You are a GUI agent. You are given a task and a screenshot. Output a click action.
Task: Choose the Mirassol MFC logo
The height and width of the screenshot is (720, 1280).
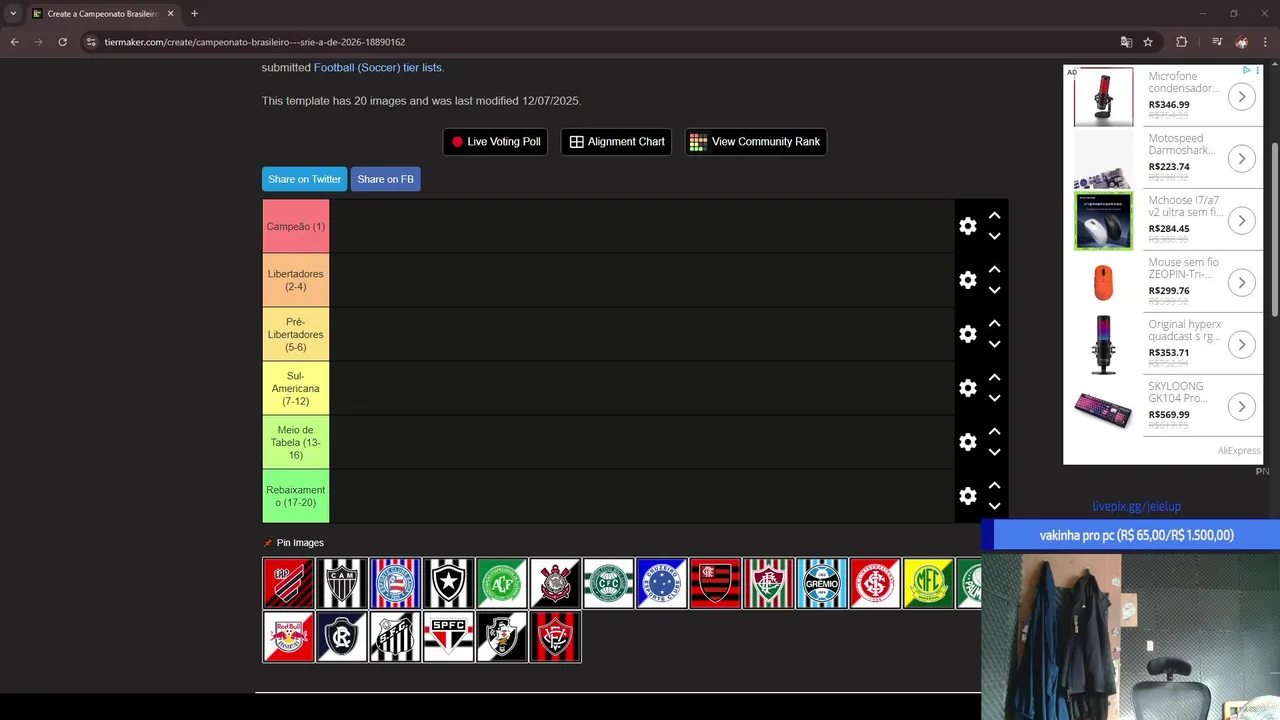929,583
